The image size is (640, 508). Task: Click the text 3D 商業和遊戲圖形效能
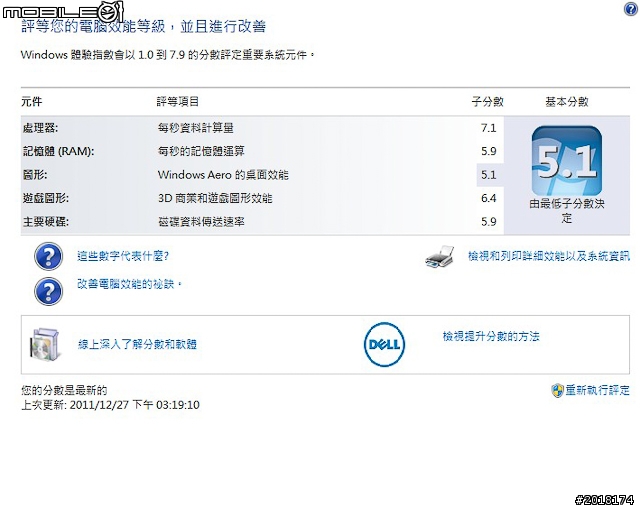pos(215,198)
